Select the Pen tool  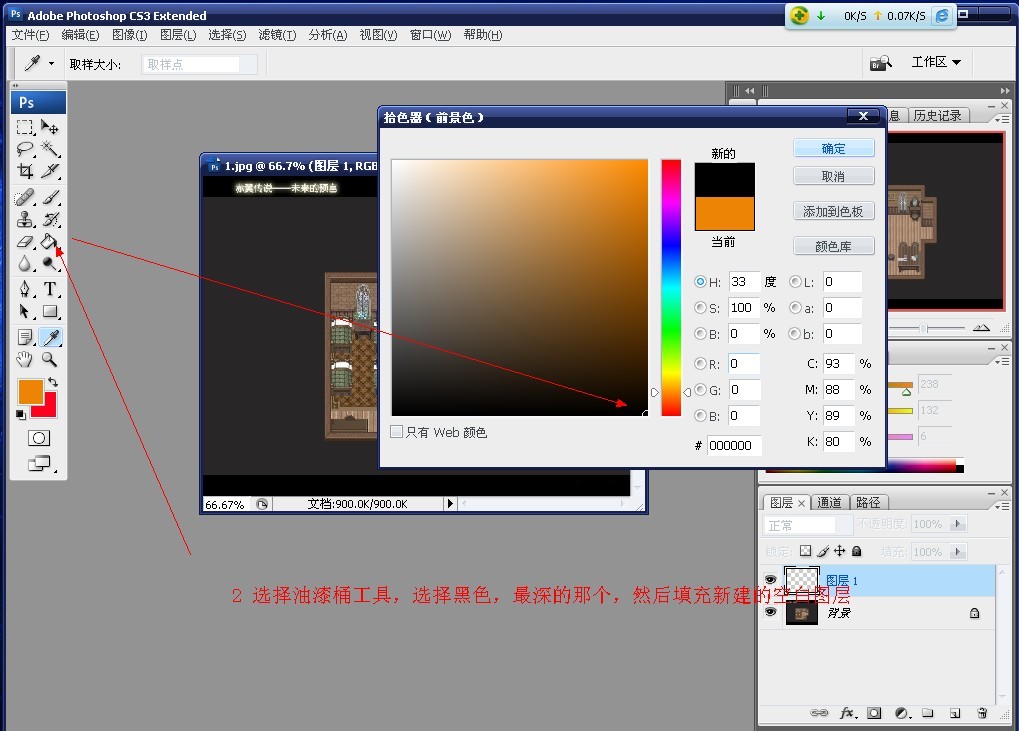tap(25, 289)
